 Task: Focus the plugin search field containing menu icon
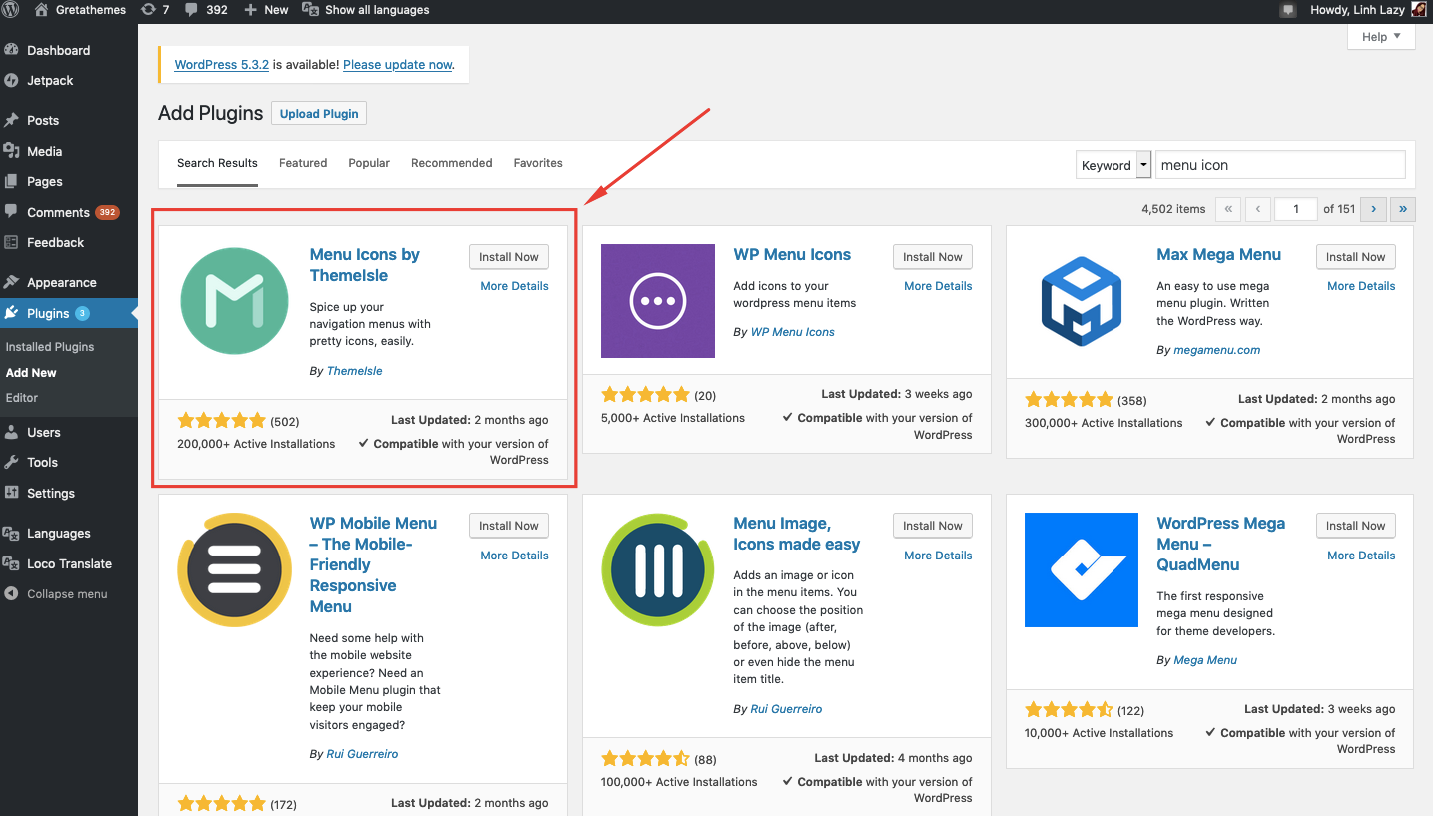pyautogui.click(x=1280, y=165)
